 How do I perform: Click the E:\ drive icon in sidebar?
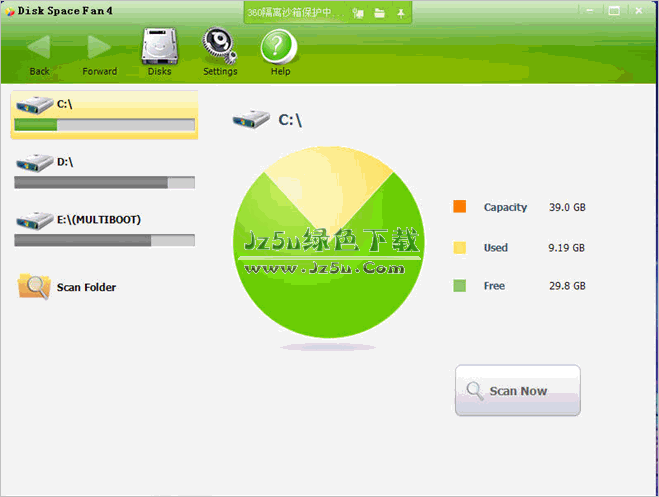(x=34, y=221)
